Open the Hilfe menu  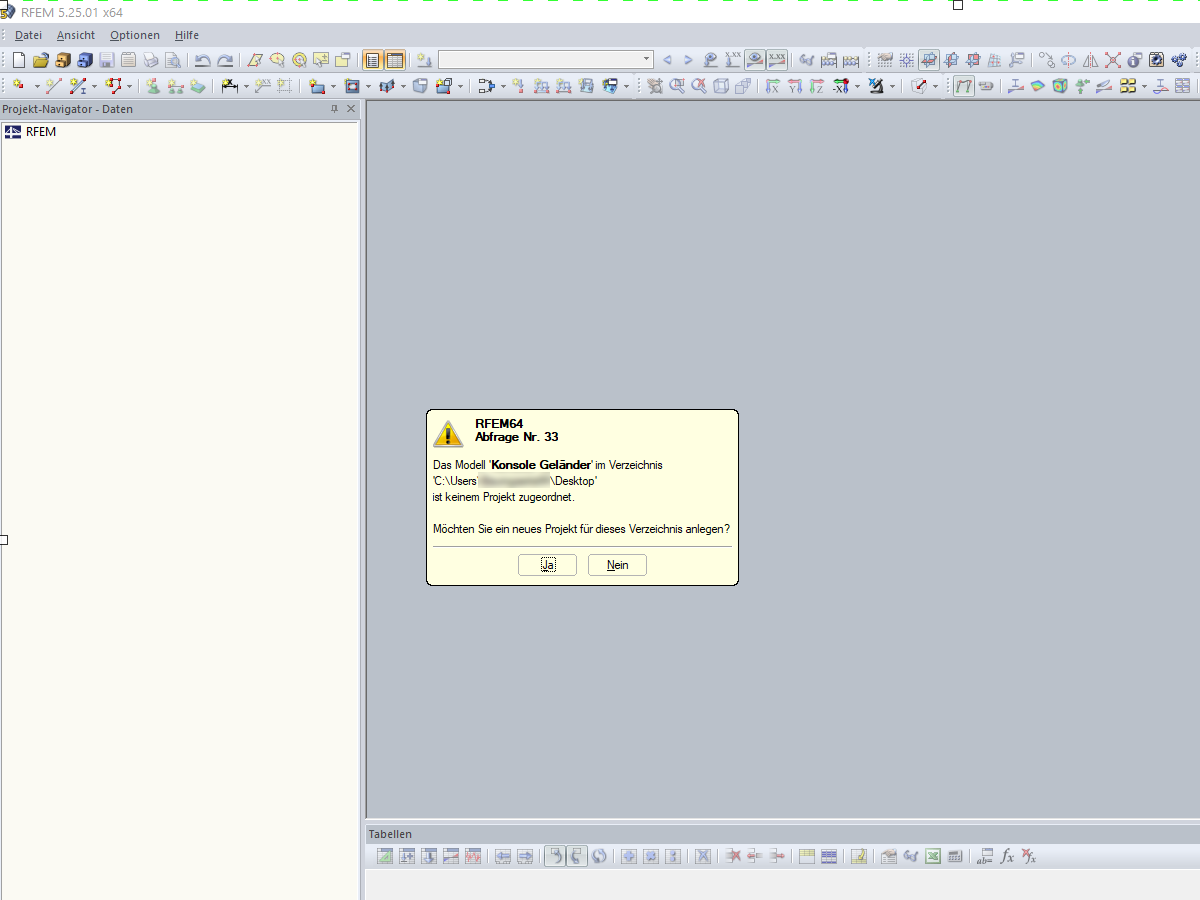(x=187, y=35)
